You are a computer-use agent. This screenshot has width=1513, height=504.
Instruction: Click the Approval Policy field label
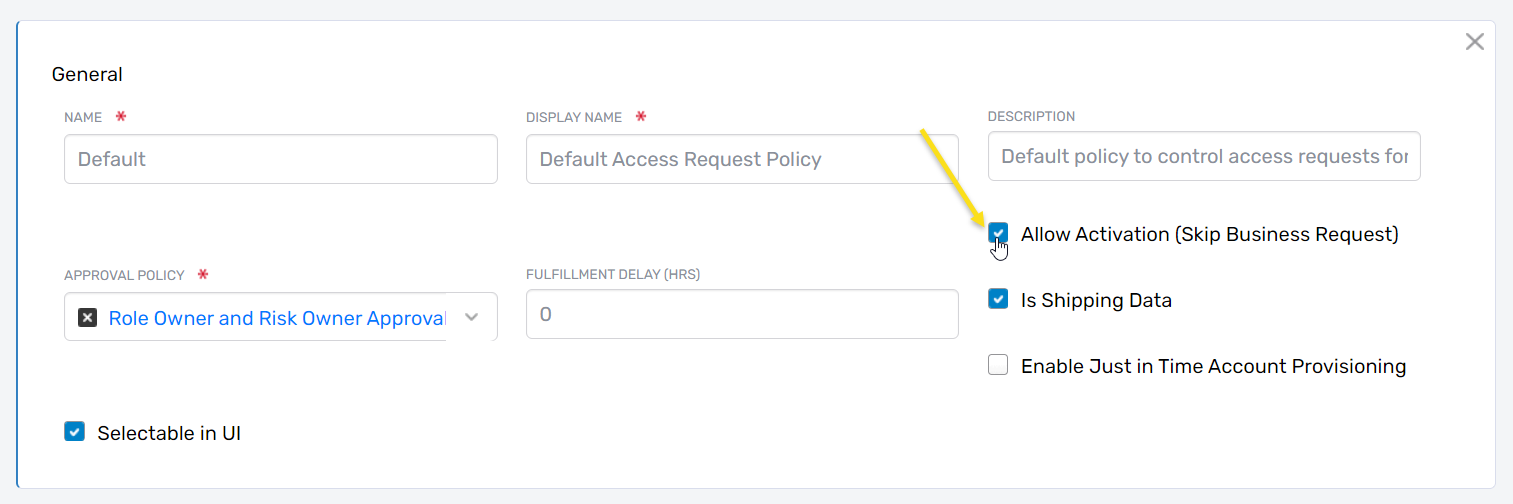coord(124,275)
